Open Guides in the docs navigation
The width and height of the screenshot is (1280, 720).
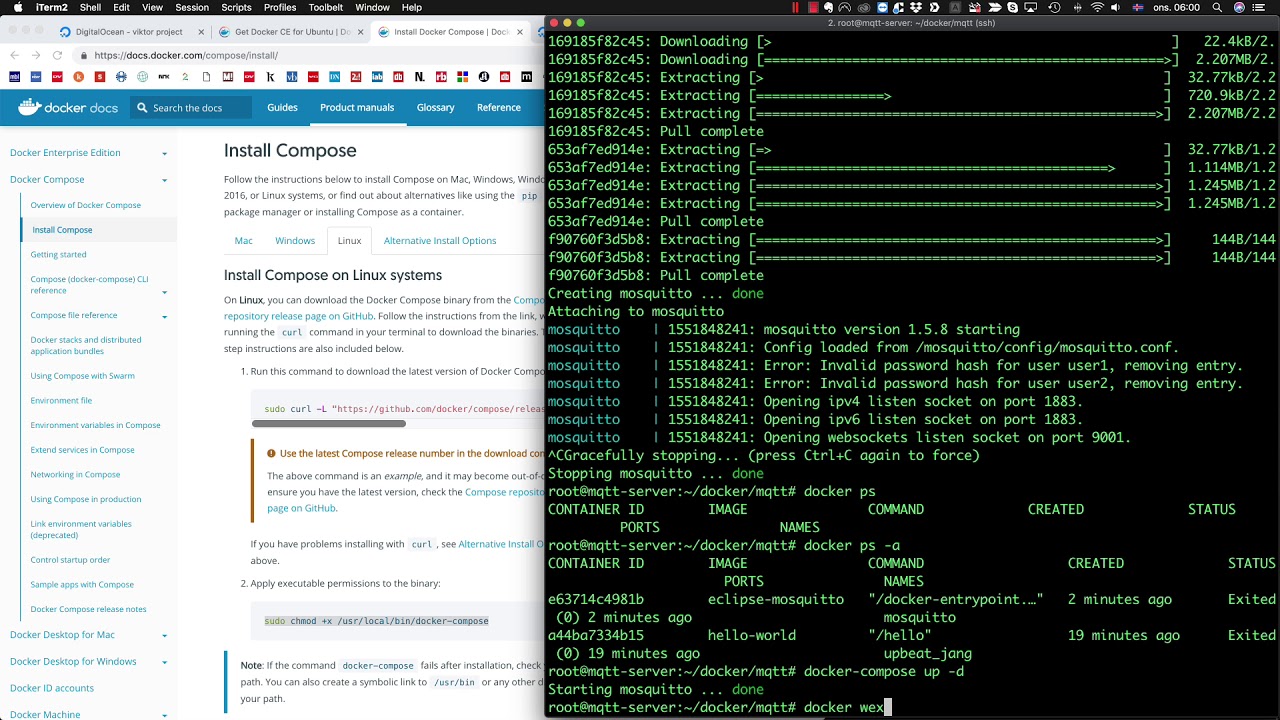coord(282,107)
